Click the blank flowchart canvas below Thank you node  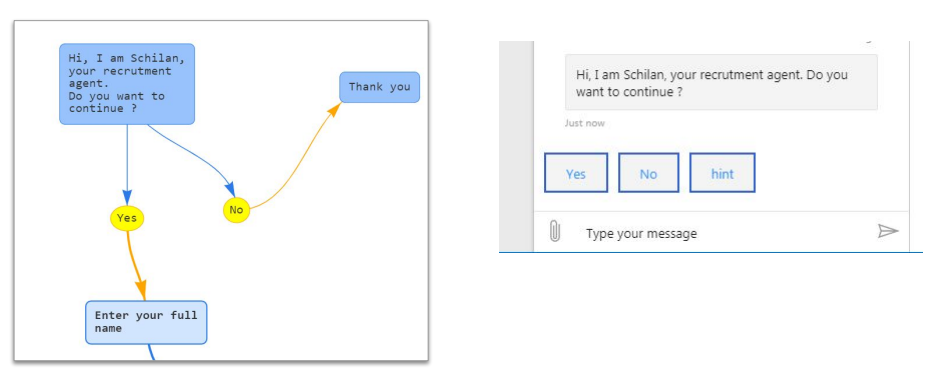[357, 238]
